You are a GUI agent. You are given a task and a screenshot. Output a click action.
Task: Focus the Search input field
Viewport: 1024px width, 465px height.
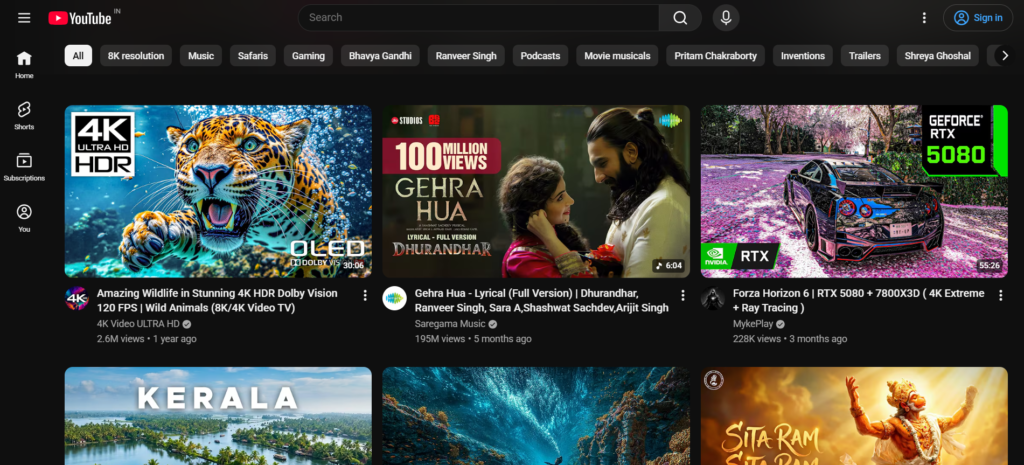click(x=478, y=18)
